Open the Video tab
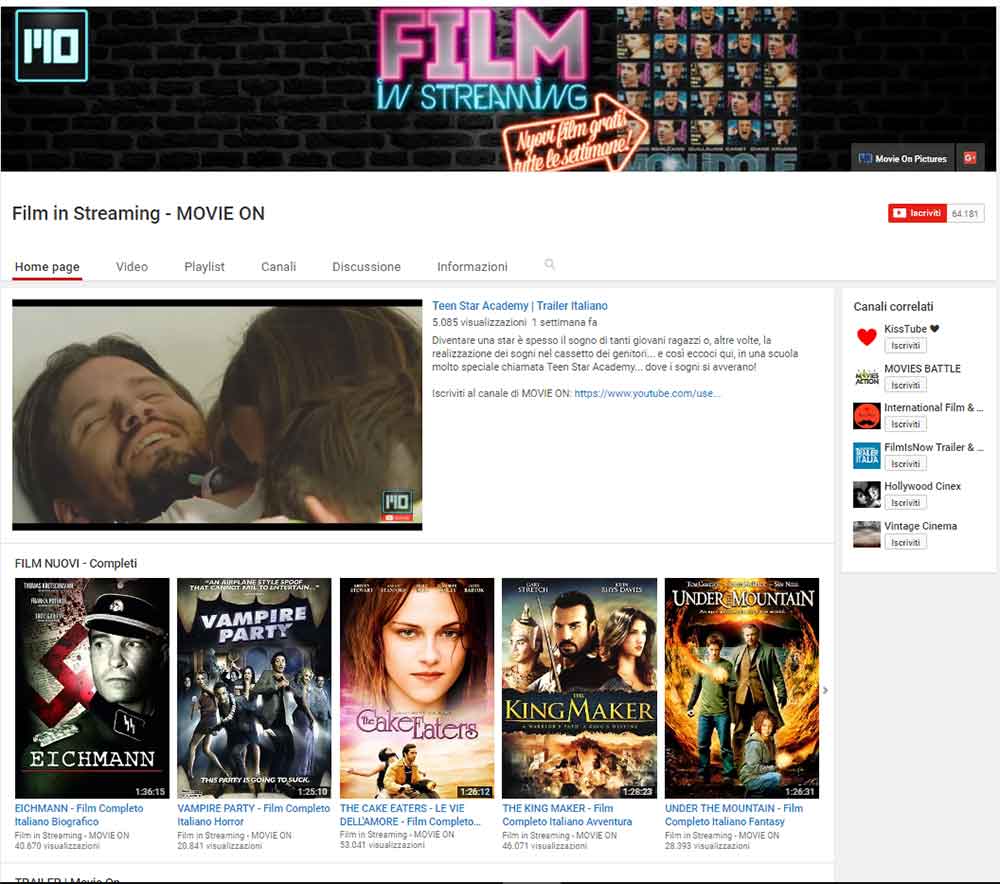 [132, 267]
